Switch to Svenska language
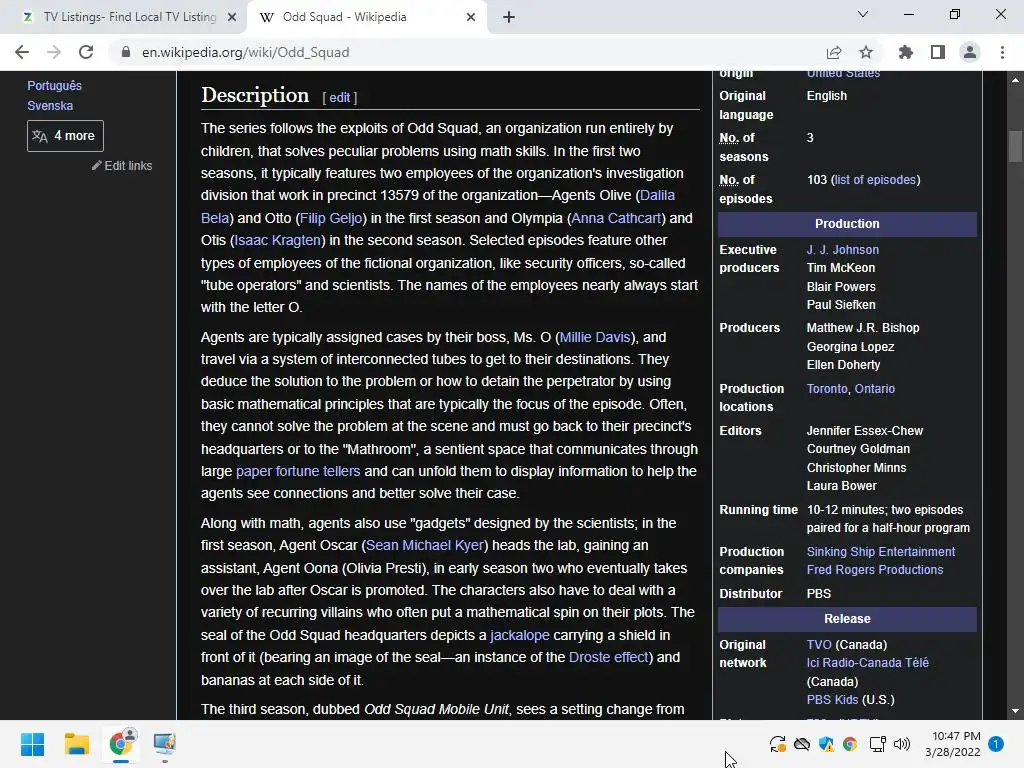Image resolution: width=1024 pixels, height=768 pixels. [50, 106]
